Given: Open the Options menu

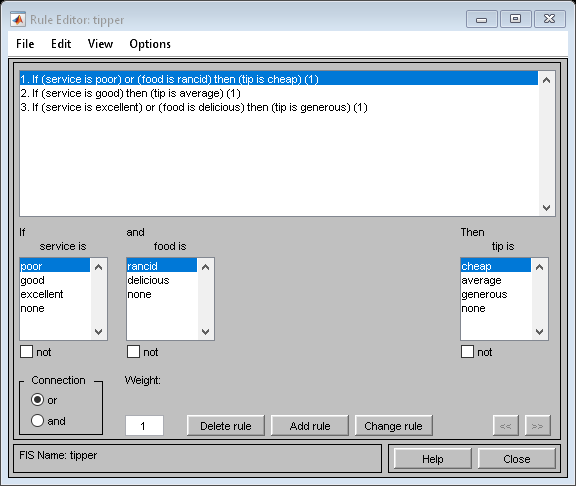Looking at the screenshot, I should click(150, 44).
